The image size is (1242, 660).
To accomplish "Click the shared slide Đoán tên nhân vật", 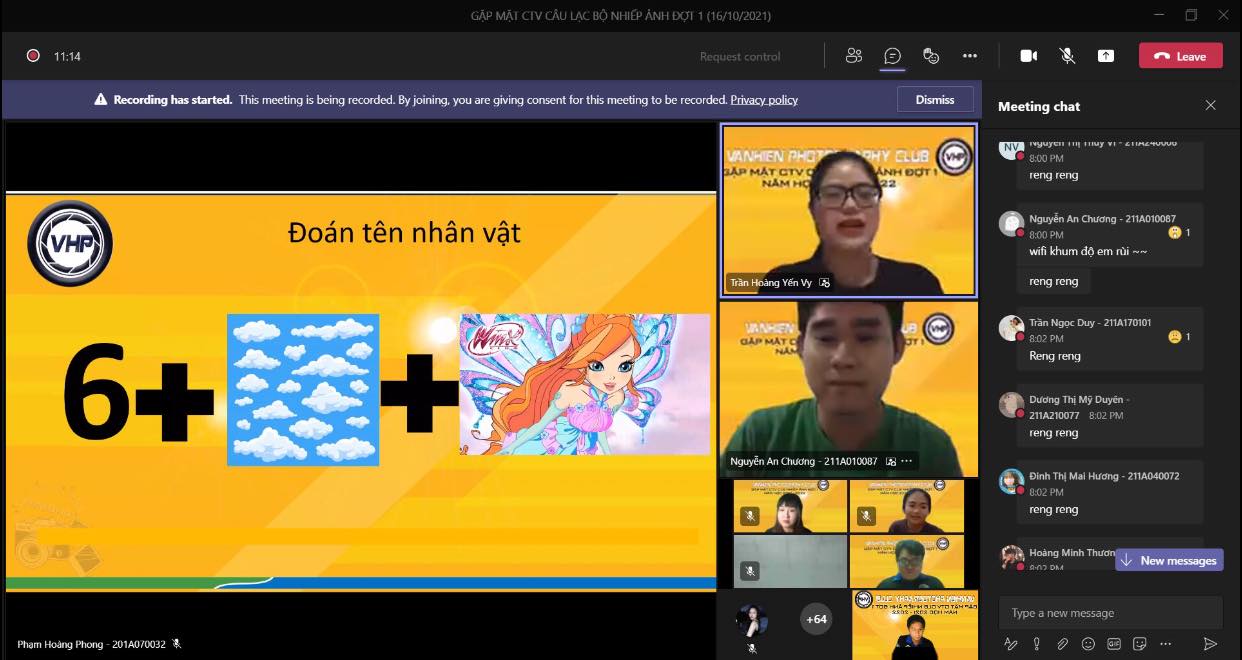I will click(361, 390).
